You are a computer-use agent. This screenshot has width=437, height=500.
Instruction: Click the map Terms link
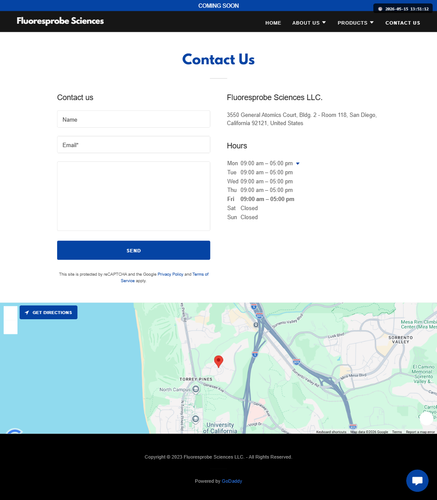397,432
